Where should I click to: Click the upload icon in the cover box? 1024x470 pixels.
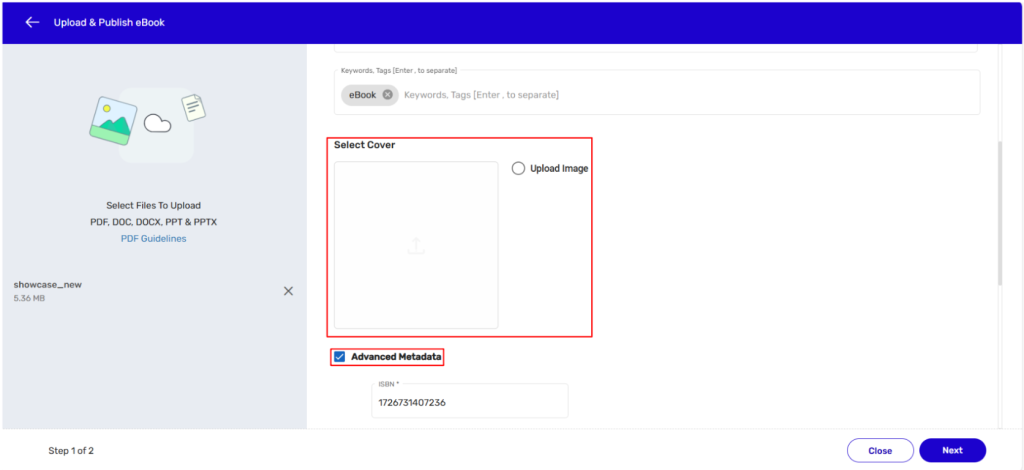pyautogui.click(x=416, y=245)
